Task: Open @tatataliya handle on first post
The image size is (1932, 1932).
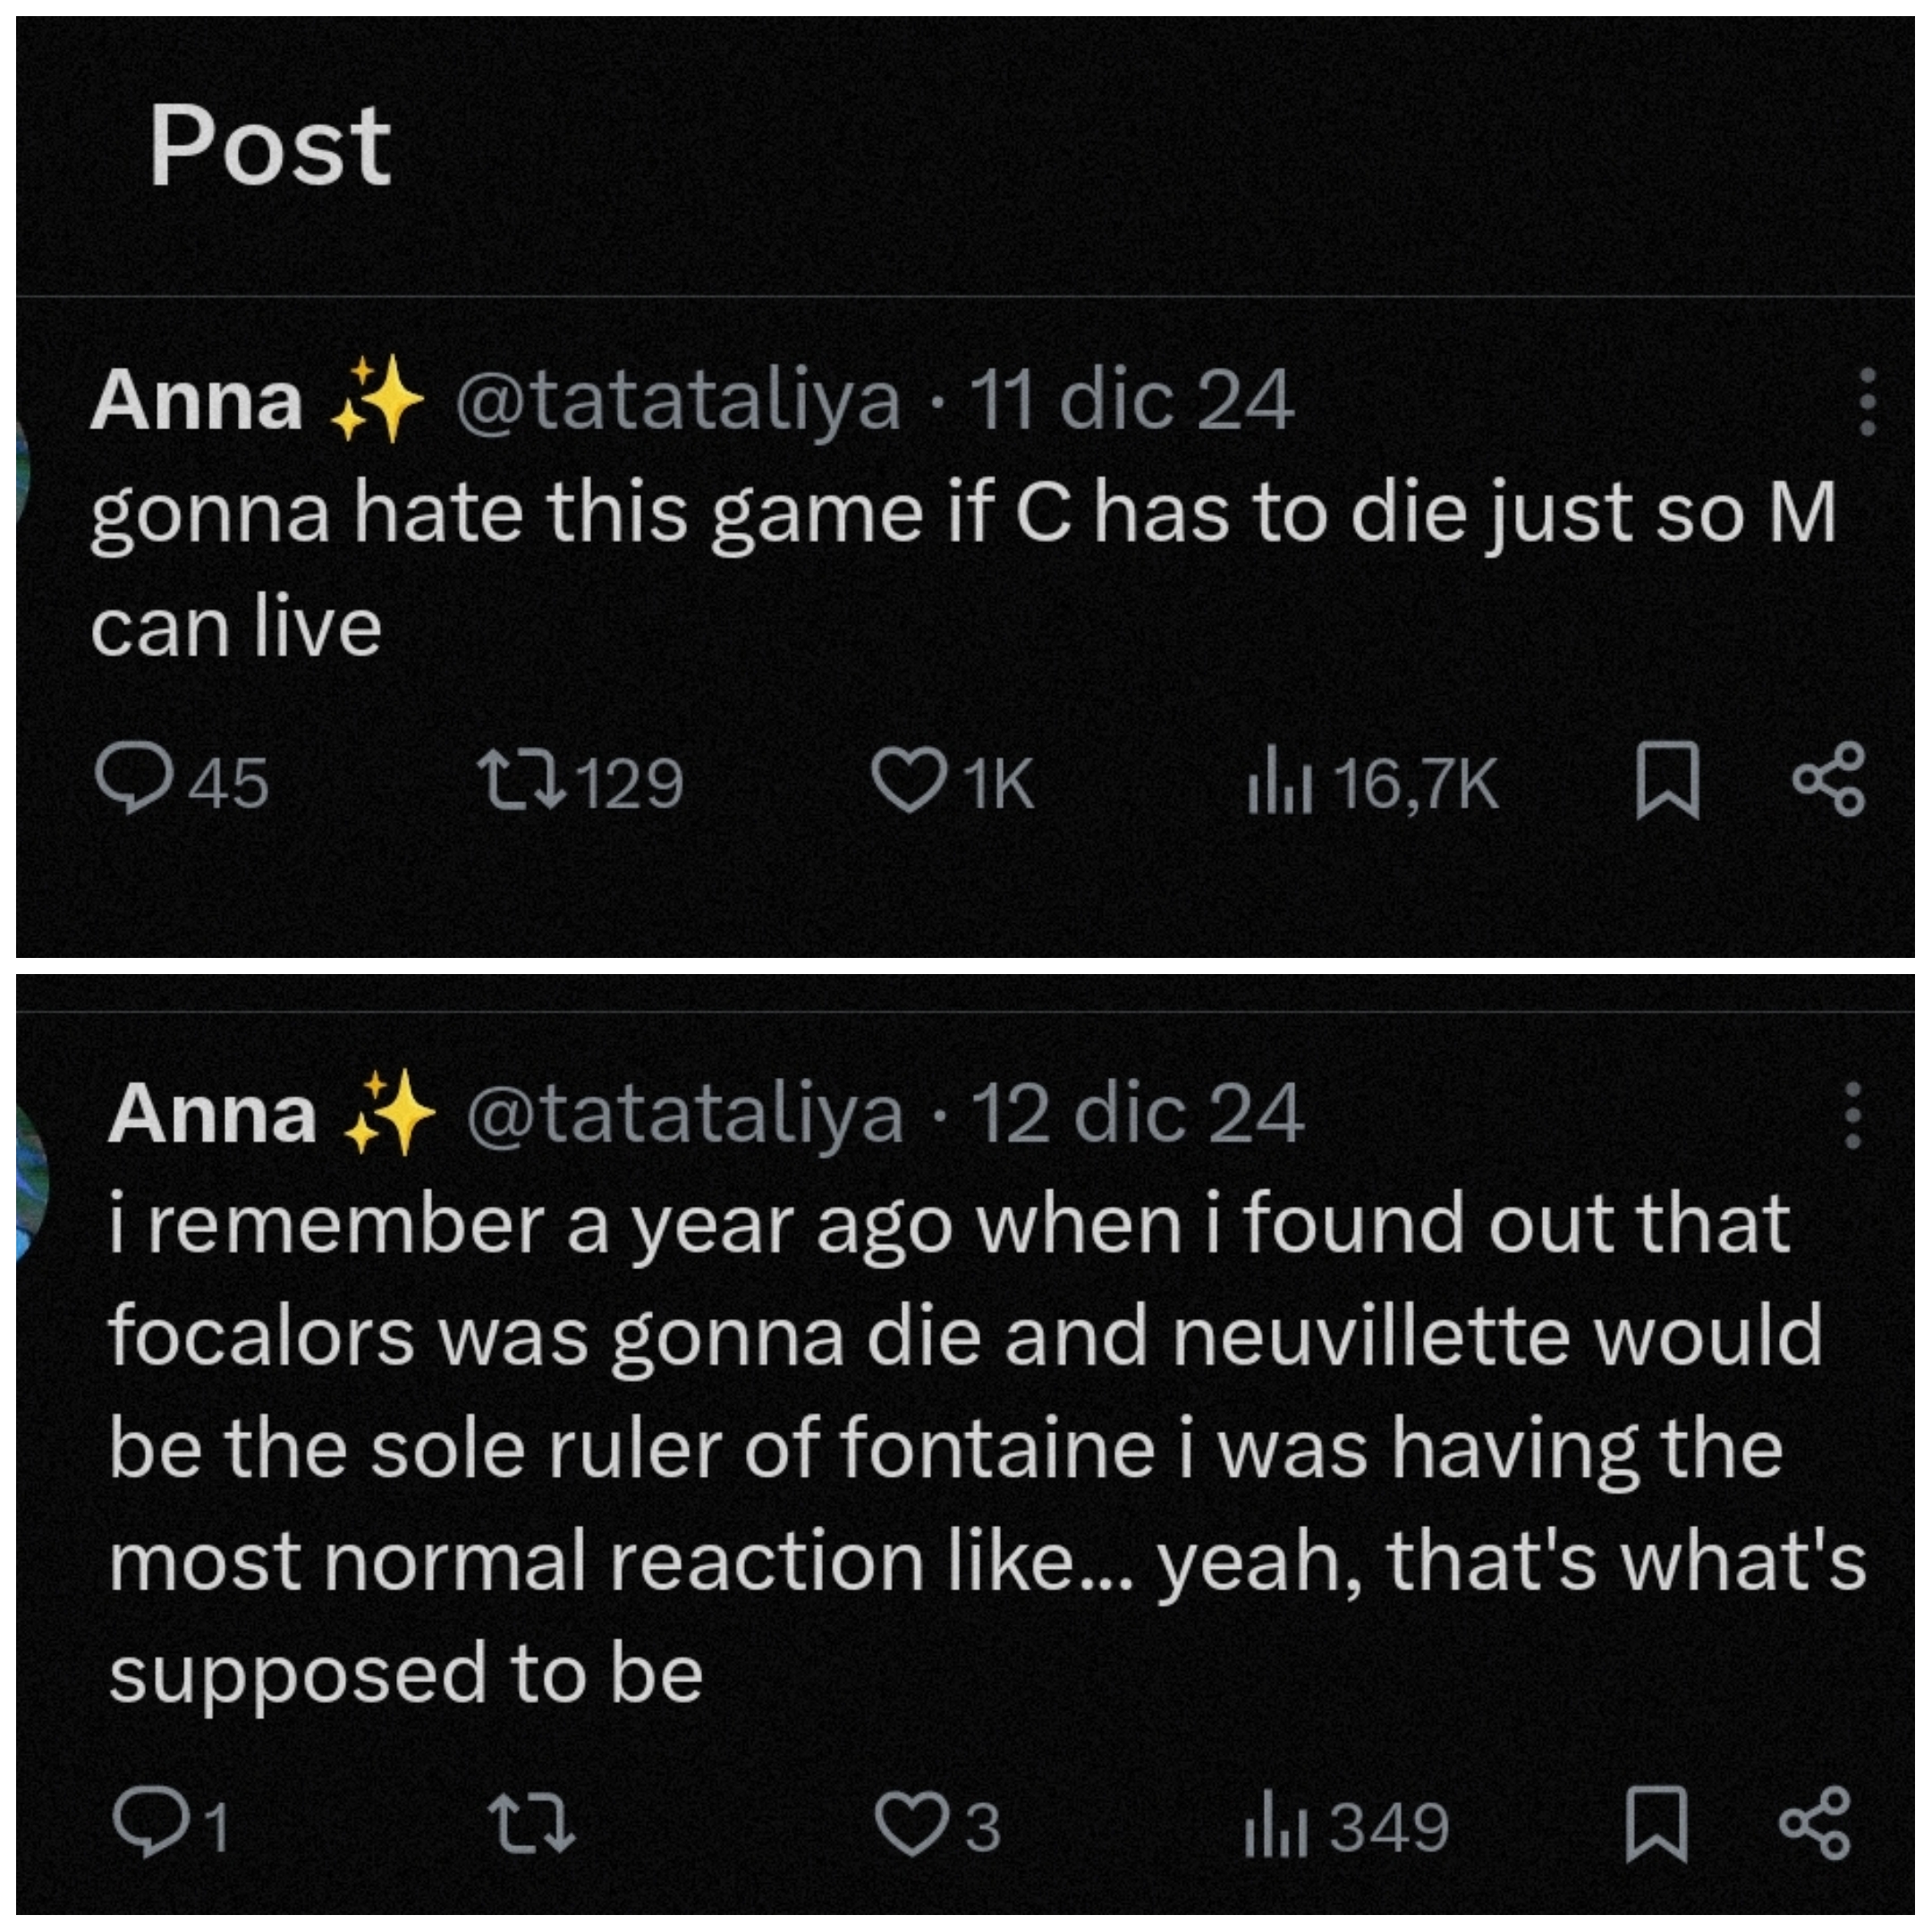Action: pos(677,401)
